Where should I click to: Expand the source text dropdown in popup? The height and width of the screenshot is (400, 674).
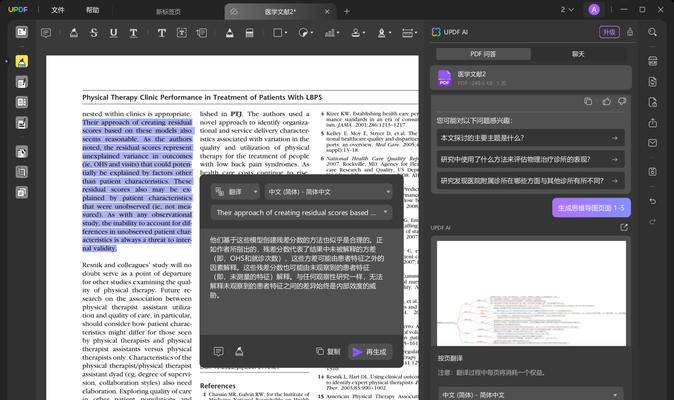301,213
